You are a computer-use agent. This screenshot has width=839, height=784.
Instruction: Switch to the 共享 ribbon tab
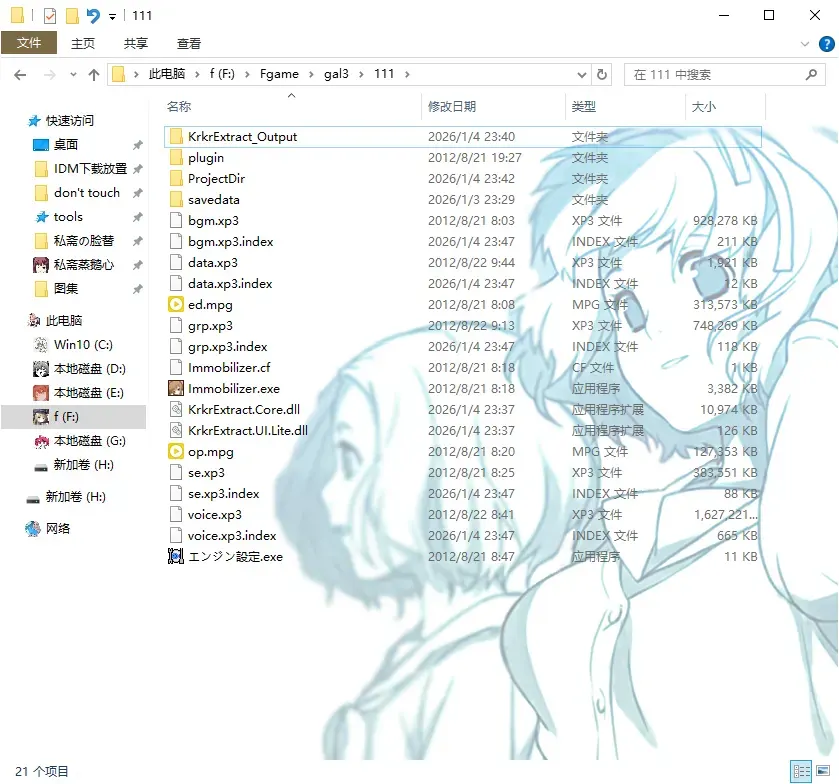coord(135,43)
